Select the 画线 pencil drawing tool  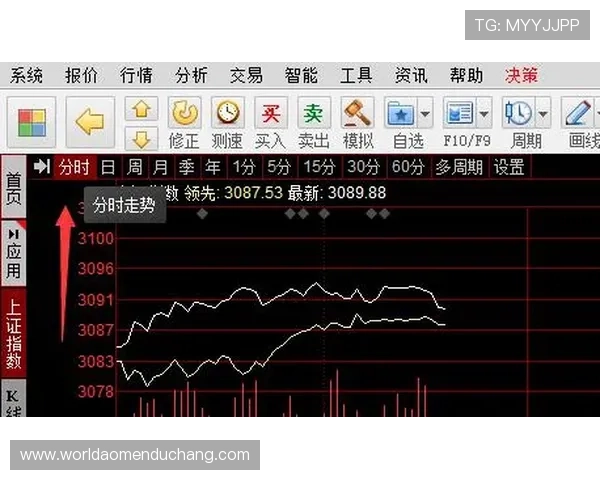tap(578, 113)
